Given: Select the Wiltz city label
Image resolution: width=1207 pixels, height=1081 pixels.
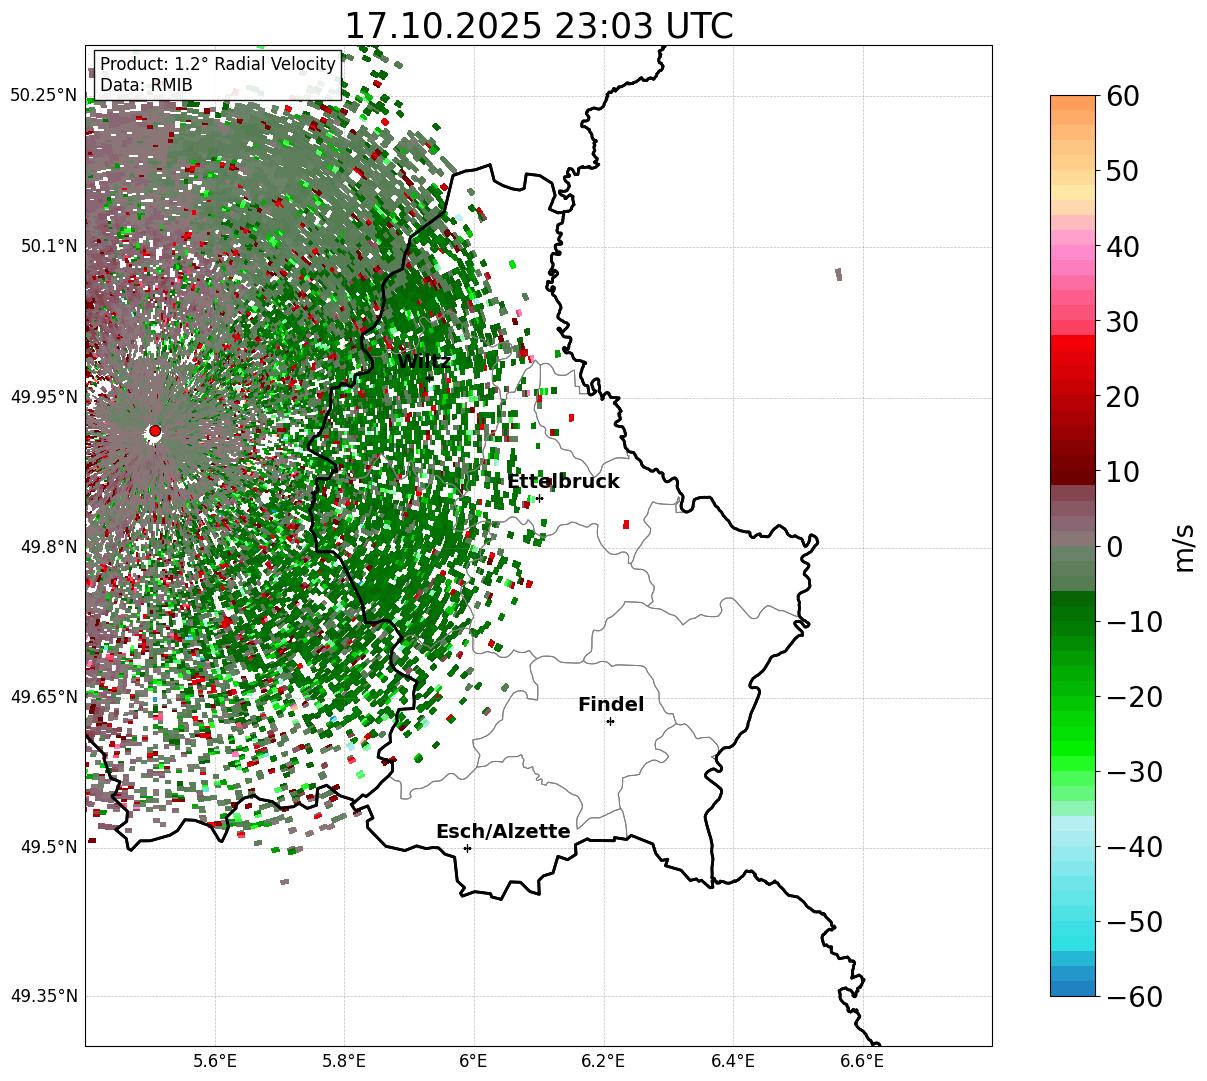Looking at the screenshot, I should coord(424,361).
